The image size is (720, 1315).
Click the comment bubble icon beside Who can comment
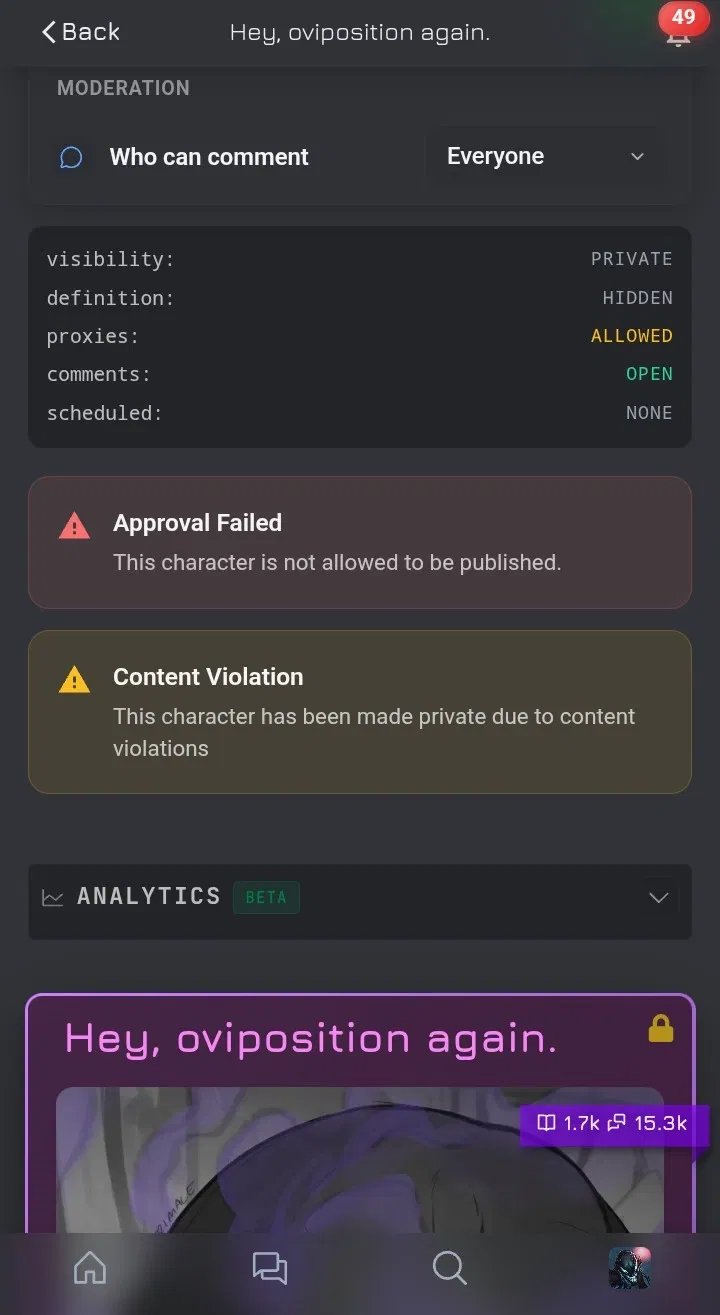pos(71,157)
